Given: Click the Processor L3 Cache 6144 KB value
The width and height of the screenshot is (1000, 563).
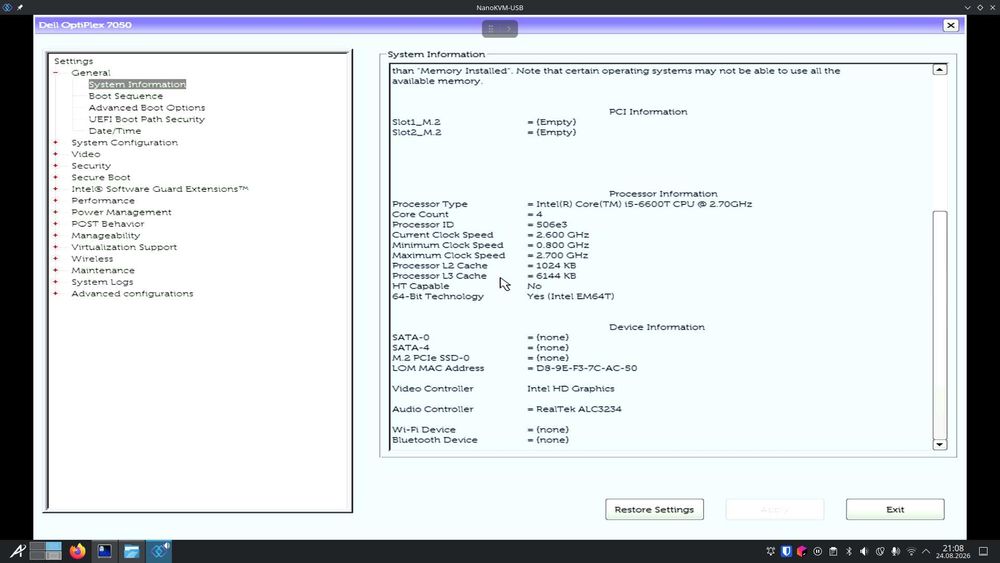Looking at the screenshot, I should pos(555,276).
